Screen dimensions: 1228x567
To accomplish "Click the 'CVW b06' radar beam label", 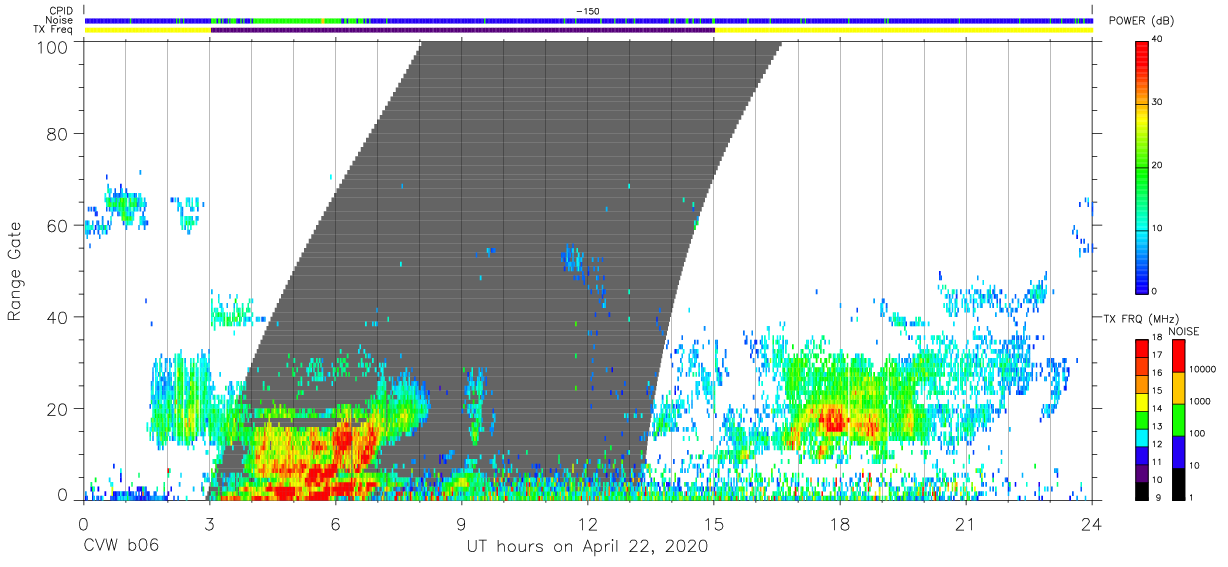I will (121, 547).
